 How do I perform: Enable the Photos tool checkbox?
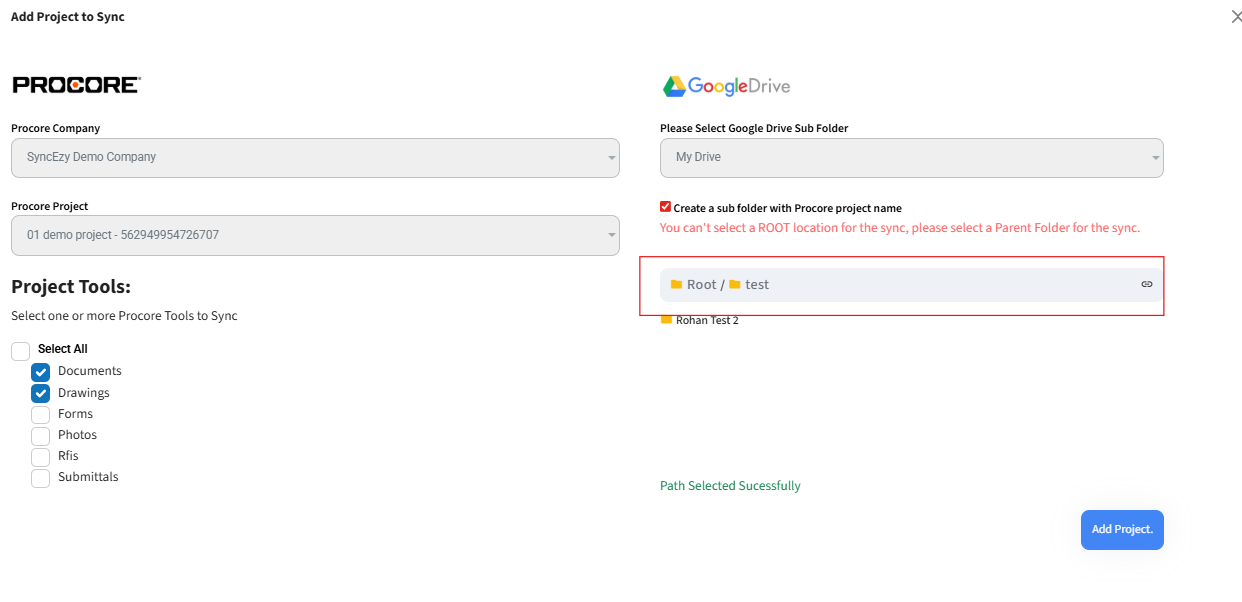tap(41, 436)
